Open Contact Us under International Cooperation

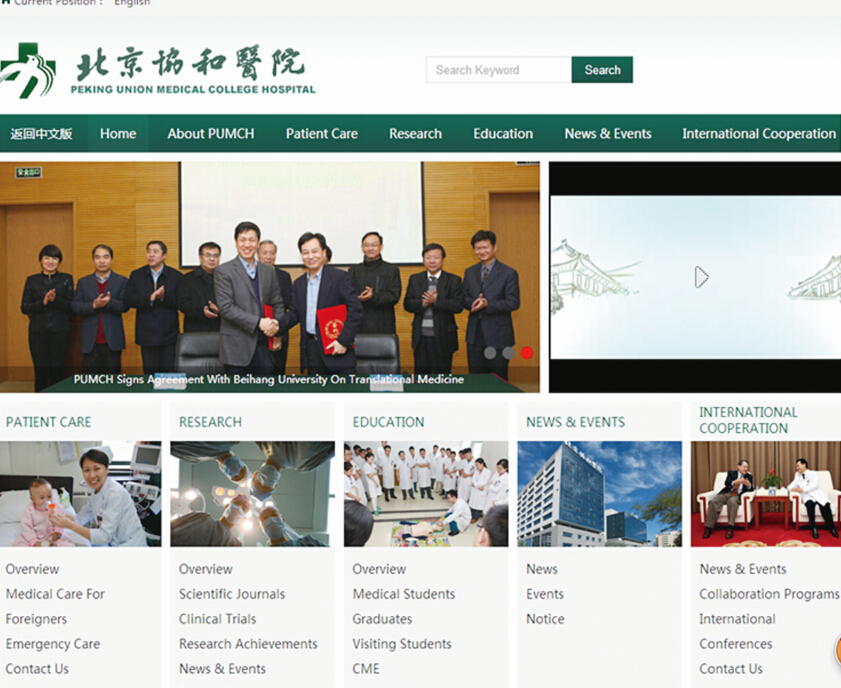[731, 669]
